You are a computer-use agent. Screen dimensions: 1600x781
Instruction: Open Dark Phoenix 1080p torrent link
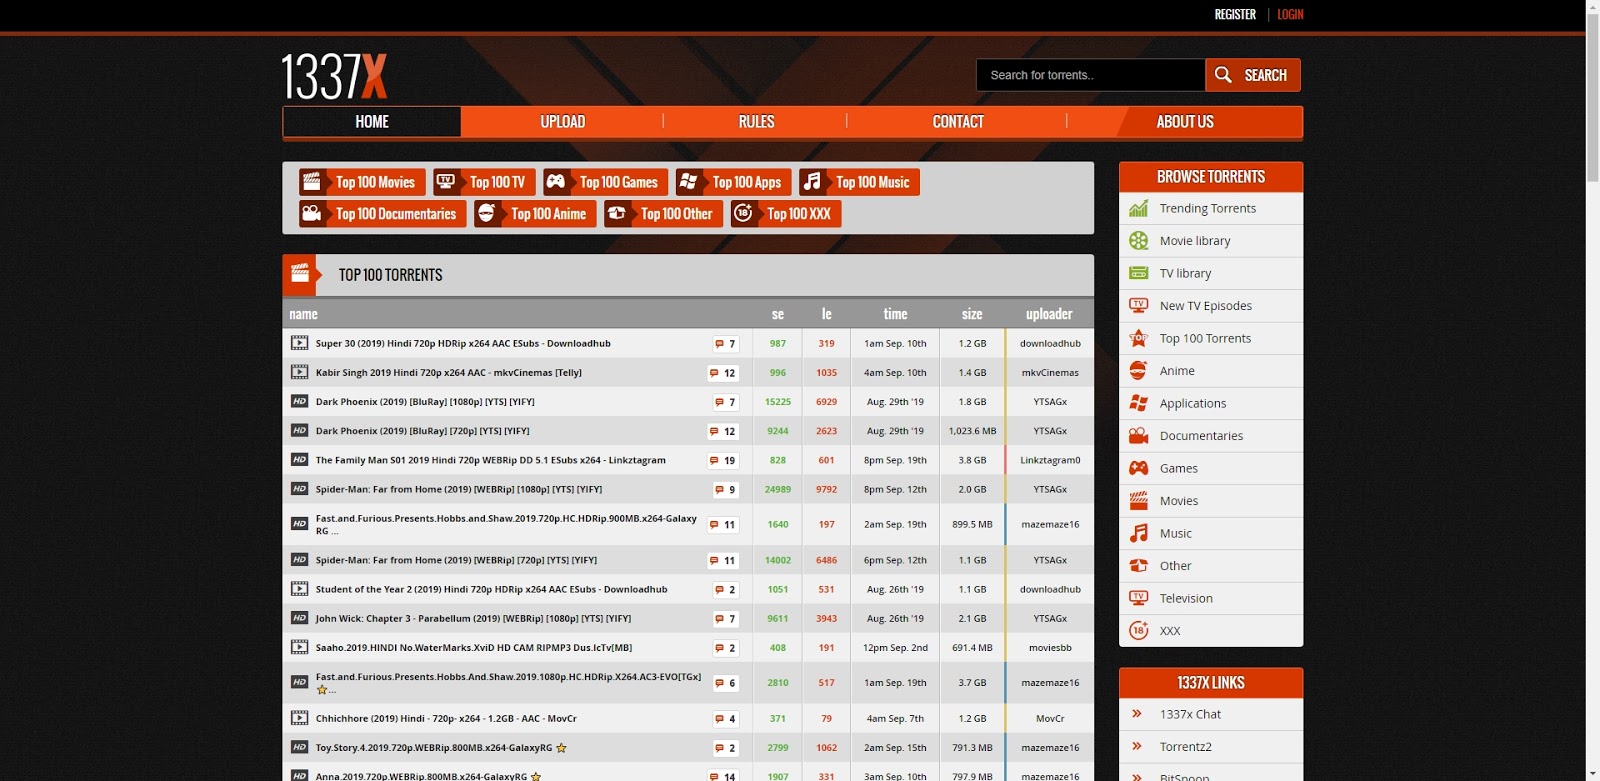[425, 402]
